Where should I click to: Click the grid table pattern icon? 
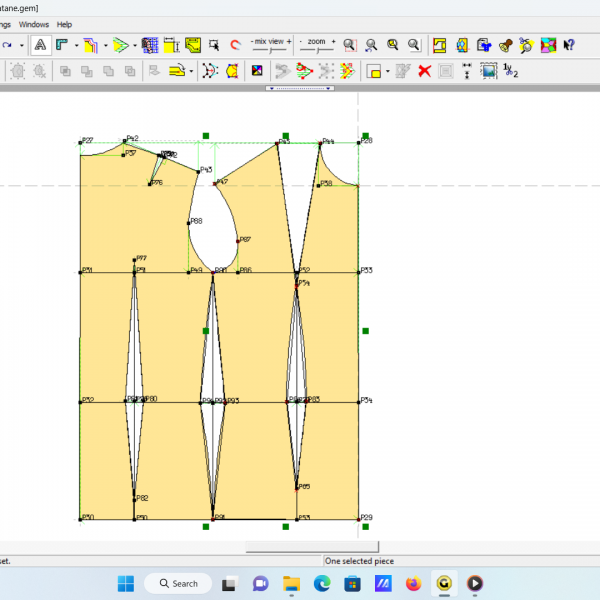pyautogui.click(x=150, y=45)
